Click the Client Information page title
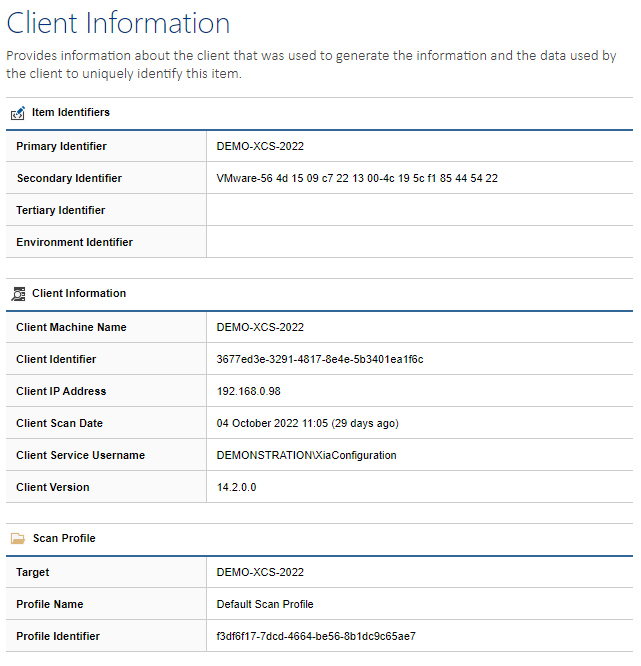Screen dimensions: 641x666 pyautogui.click(x=118, y=23)
